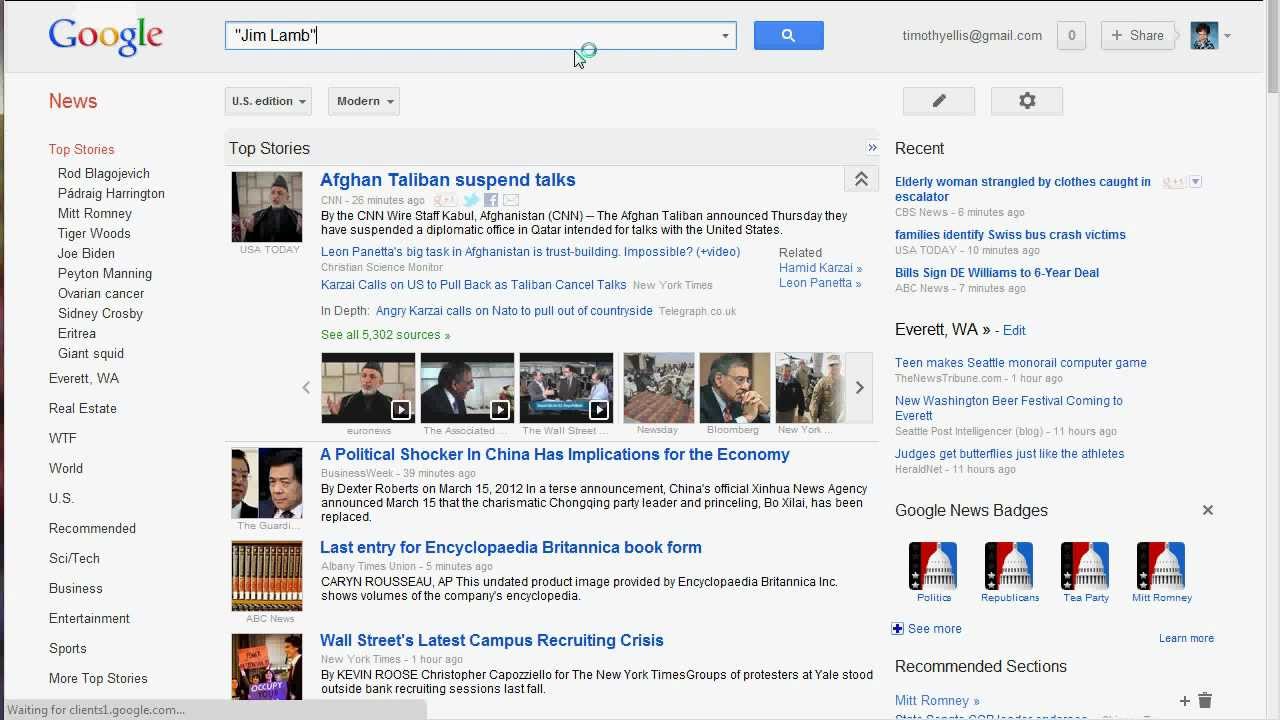Click +1 beside Elderly woman headline
The width and height of the screenshot is (1280, 720).
(x=1173, y=182)
